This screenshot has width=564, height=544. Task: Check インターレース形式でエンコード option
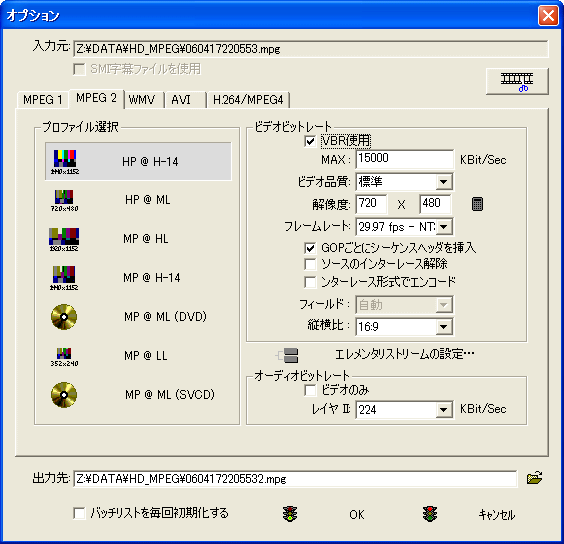point(310,282)
